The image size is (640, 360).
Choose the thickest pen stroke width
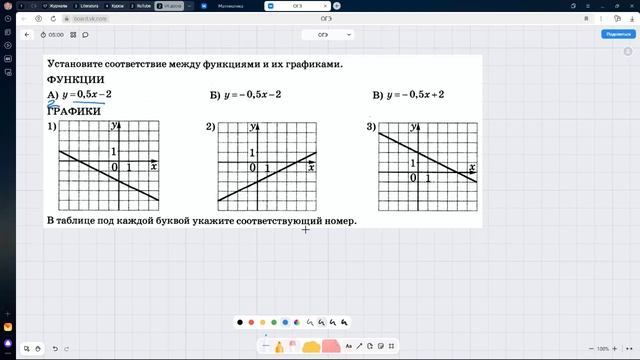pyautogui.click(x=344, y=322)
